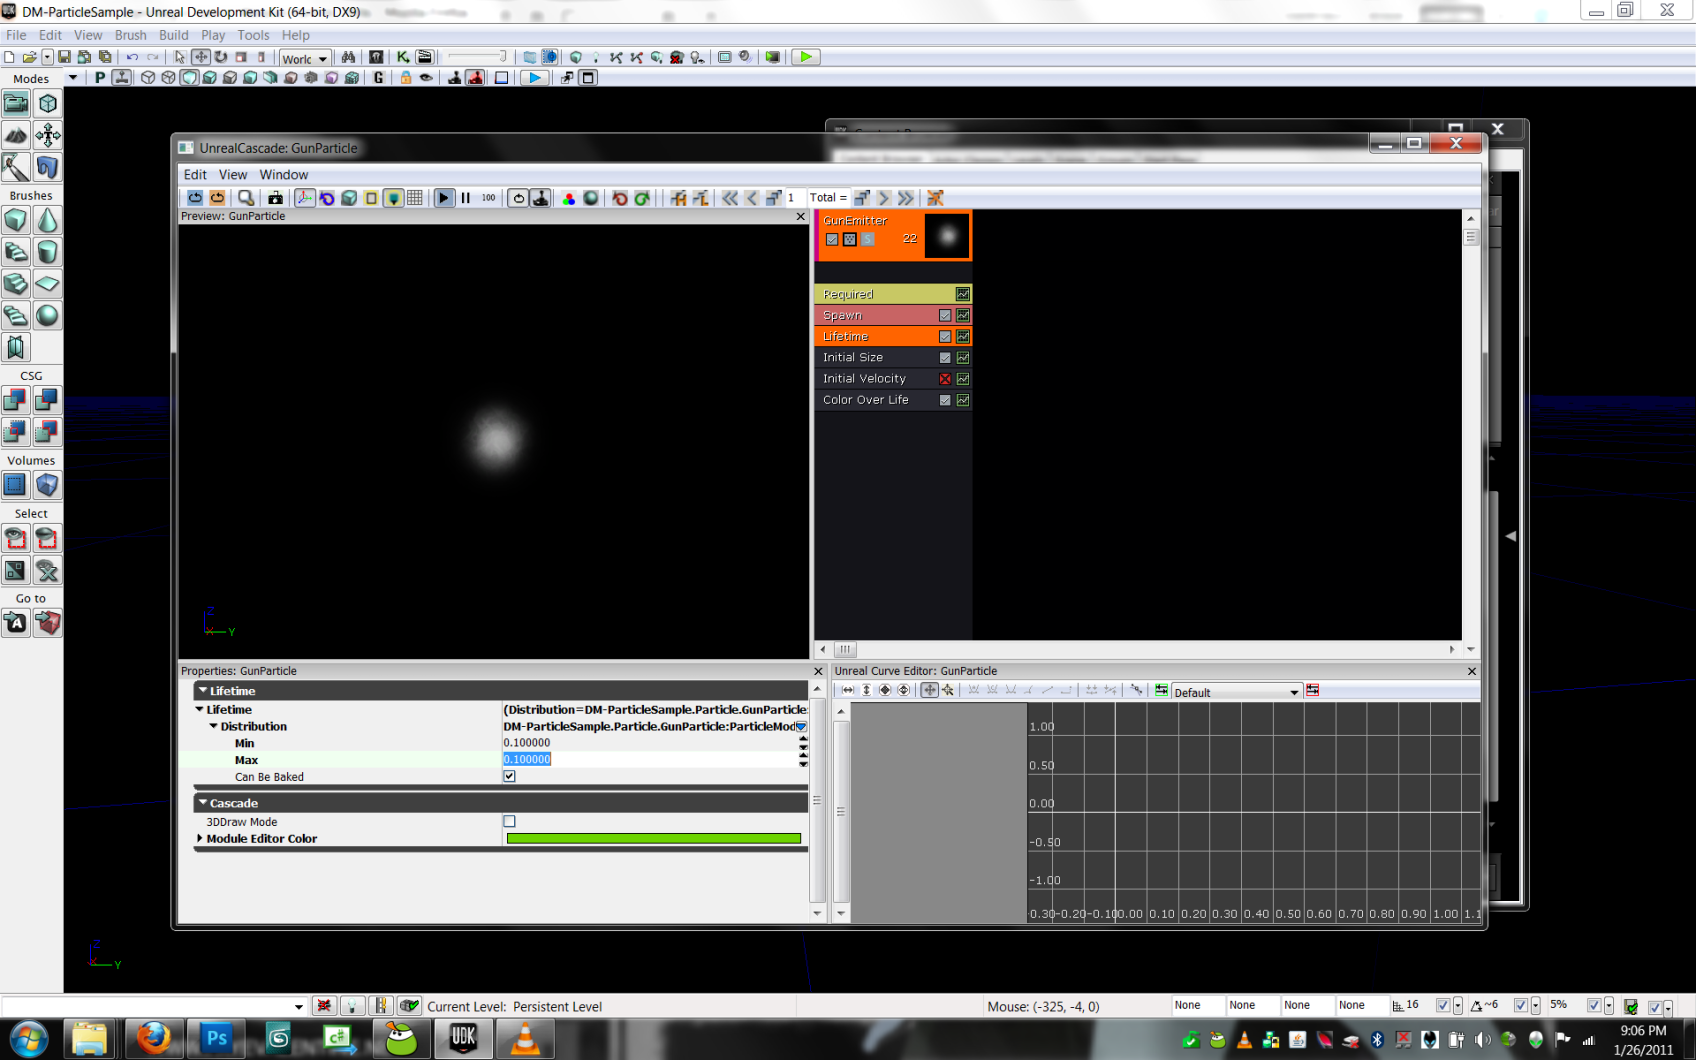Toggle the Color Over Life module checkbox
This screenshot has height=1060, width=1696.
click(x=945, y=400)
